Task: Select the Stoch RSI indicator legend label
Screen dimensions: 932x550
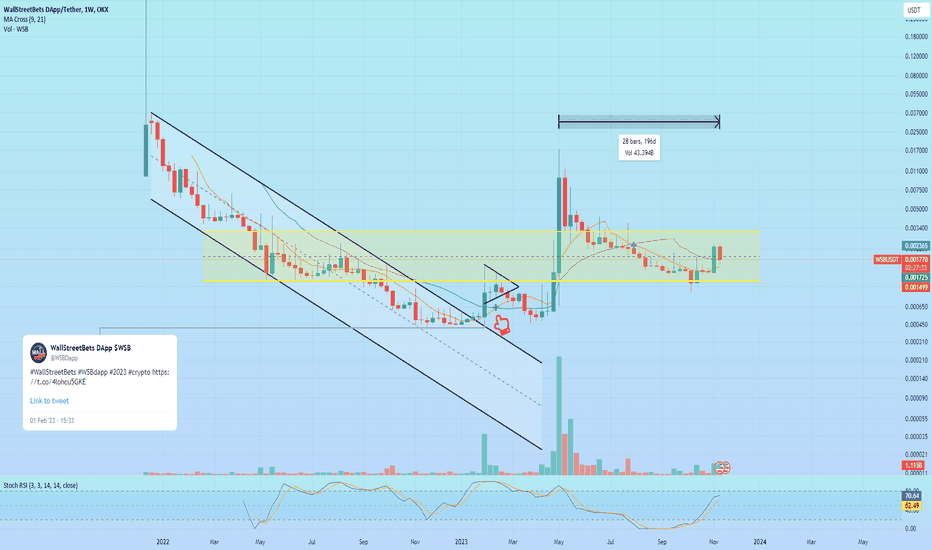Action: click(40, 485)
